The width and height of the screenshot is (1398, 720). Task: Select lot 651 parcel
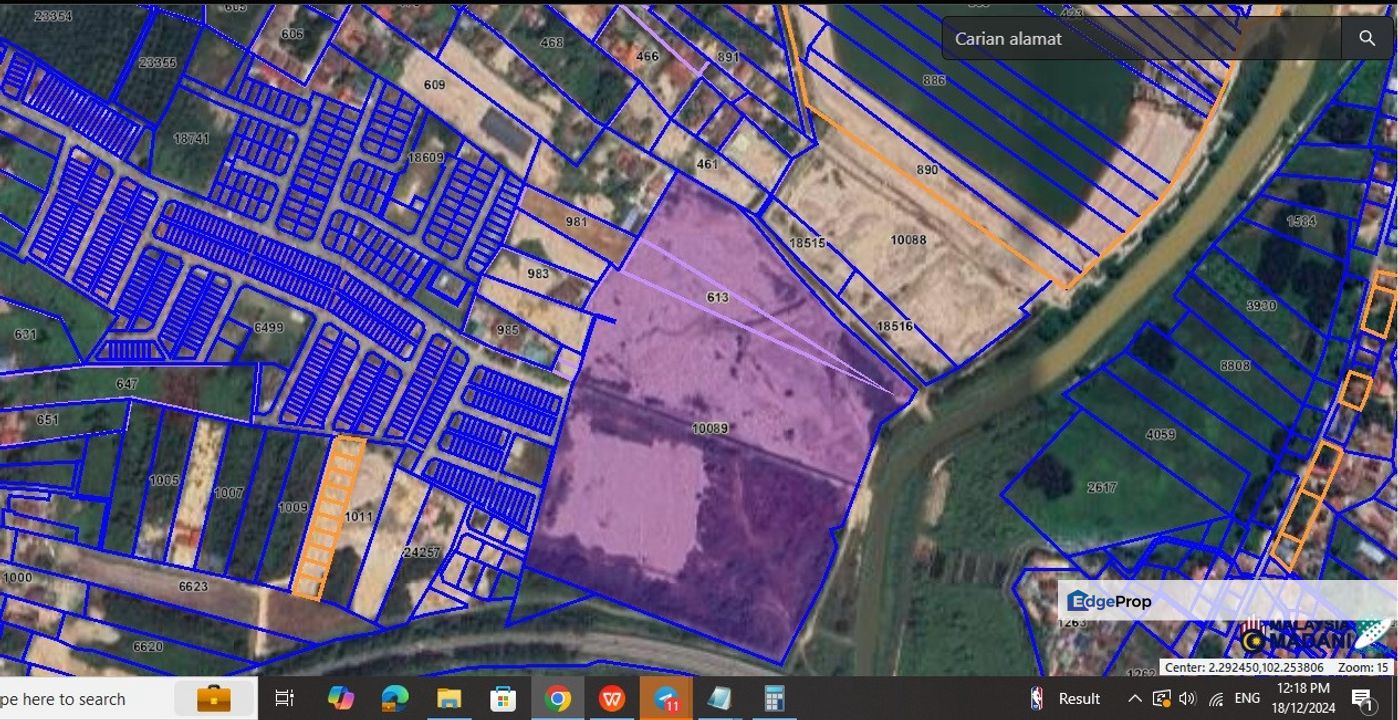tap(47, 420)
